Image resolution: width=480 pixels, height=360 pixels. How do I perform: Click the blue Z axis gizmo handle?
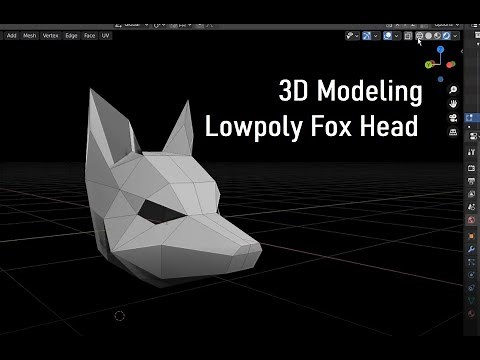(x=440, y=50)
